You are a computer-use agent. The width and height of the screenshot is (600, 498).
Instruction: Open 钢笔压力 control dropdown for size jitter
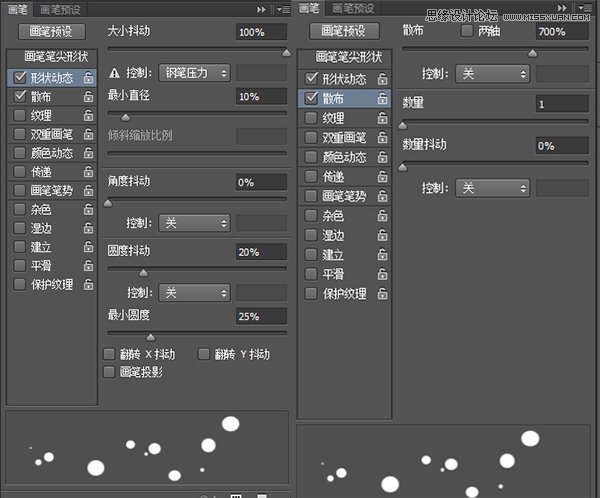coord(194,73)
